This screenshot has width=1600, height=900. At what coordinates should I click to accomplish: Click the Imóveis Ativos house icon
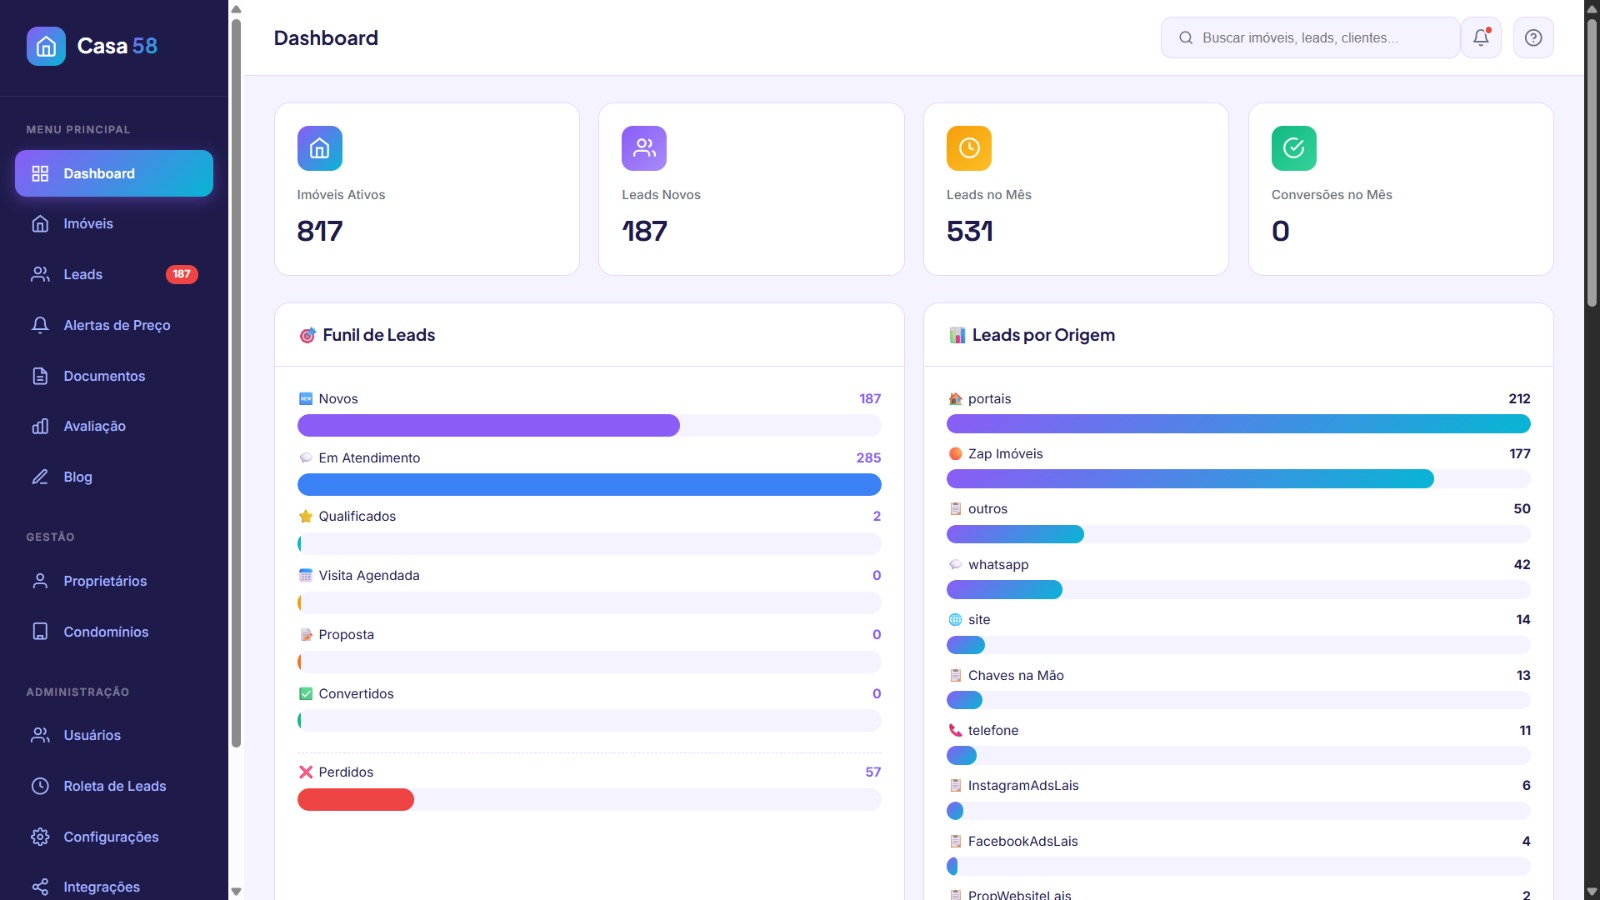coord(320,149)
